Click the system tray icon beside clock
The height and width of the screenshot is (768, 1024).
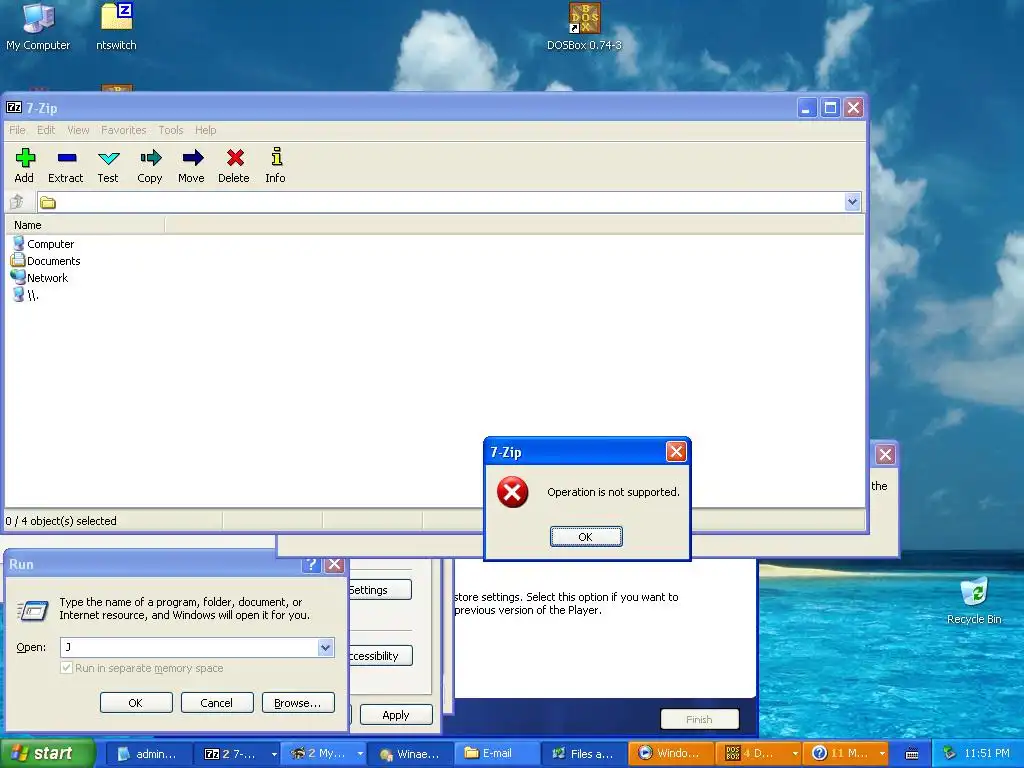949,753
